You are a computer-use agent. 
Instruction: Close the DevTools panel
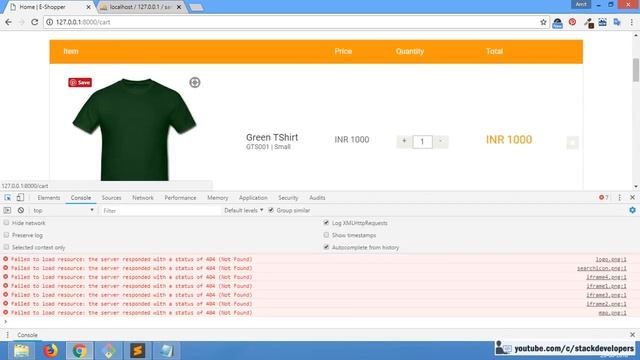632,198
